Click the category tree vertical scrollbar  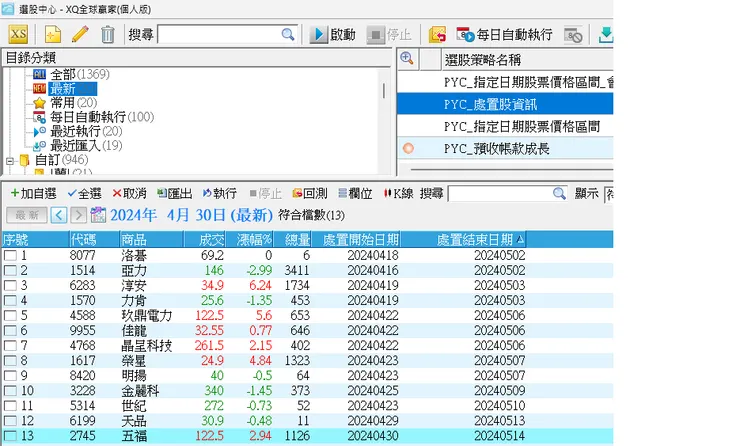click(x=384, y=90)
